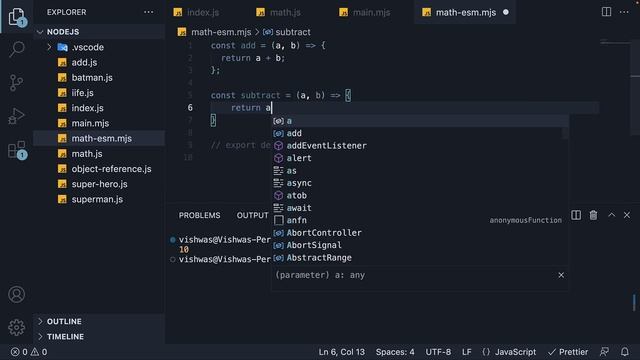Viewport: 640px width, 360px height.
Task: Open add.js in the explorer
Action: (x=84, y=62)
